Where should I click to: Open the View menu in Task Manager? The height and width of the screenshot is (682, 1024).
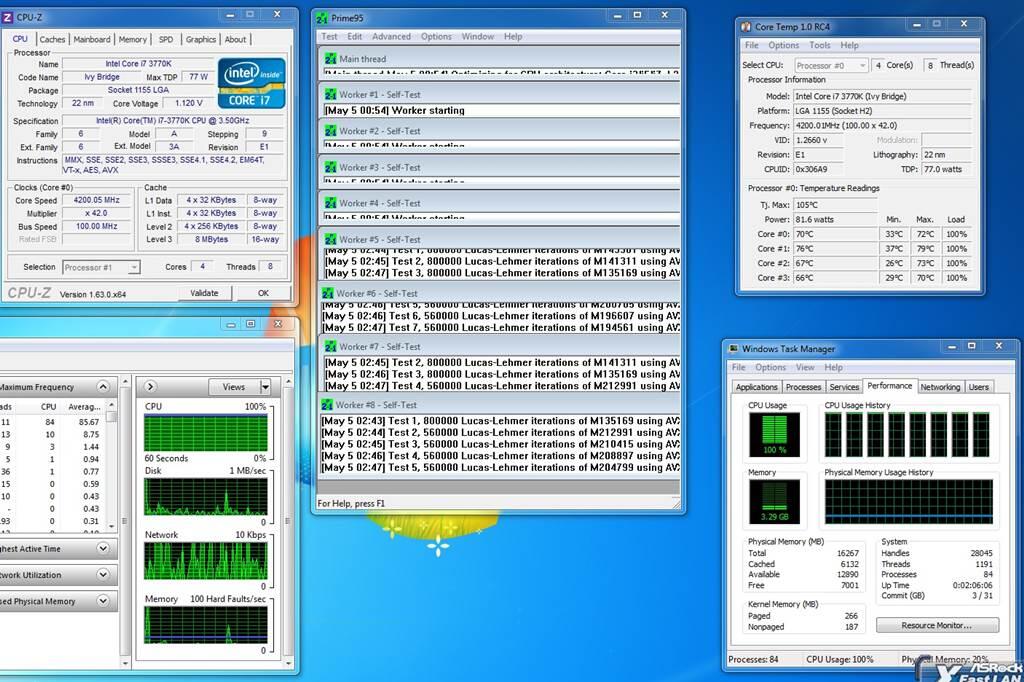(x=805, y=367)
